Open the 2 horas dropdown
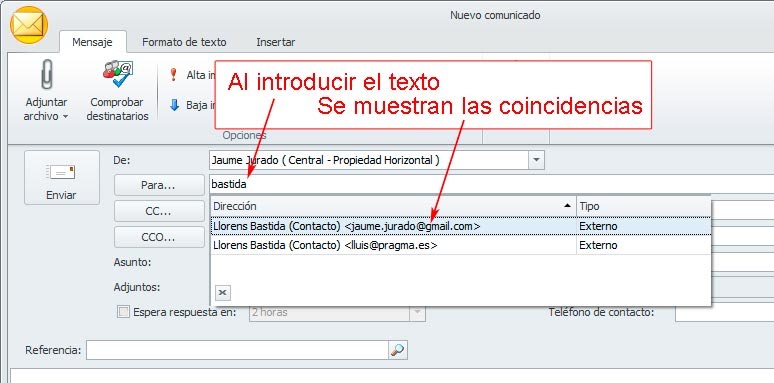 417,312
